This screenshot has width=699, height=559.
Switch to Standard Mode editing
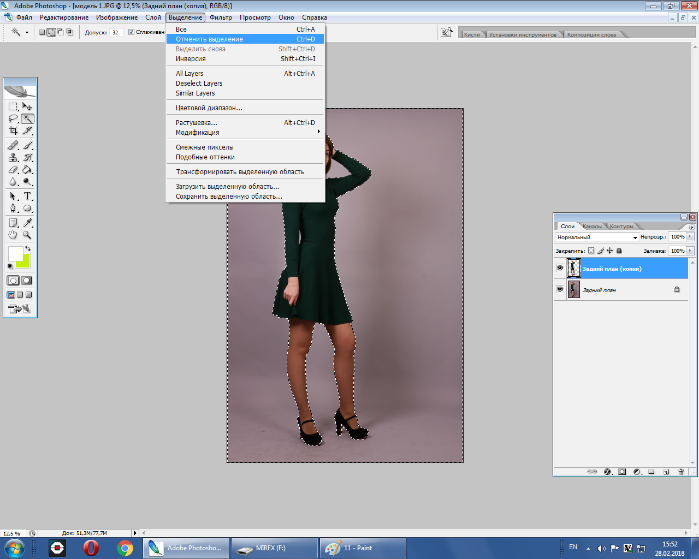coord(13,280)
